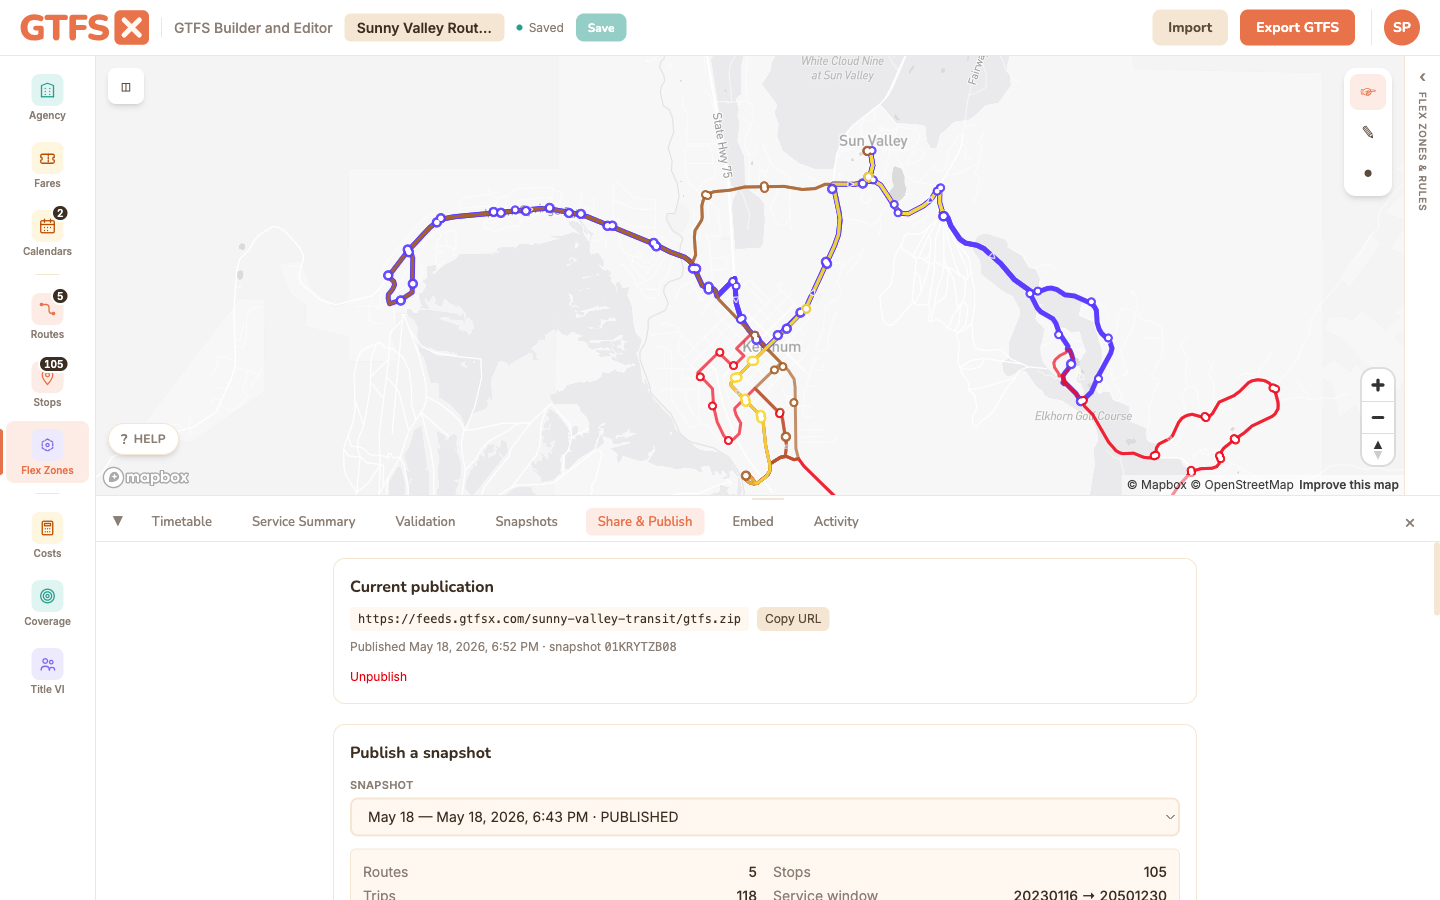Toggle the side panel layout icon
Image resolution: width=1440 pixels, height=900 pixels.
click(x=126, y=87)
